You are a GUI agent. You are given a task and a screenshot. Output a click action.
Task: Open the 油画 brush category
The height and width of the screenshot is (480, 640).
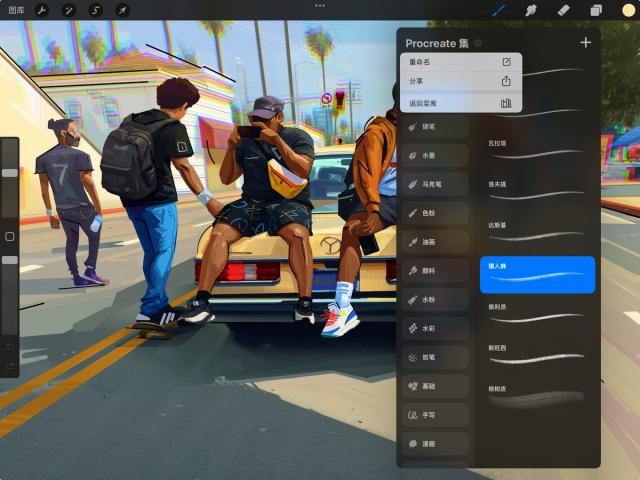tap(435, 242)
